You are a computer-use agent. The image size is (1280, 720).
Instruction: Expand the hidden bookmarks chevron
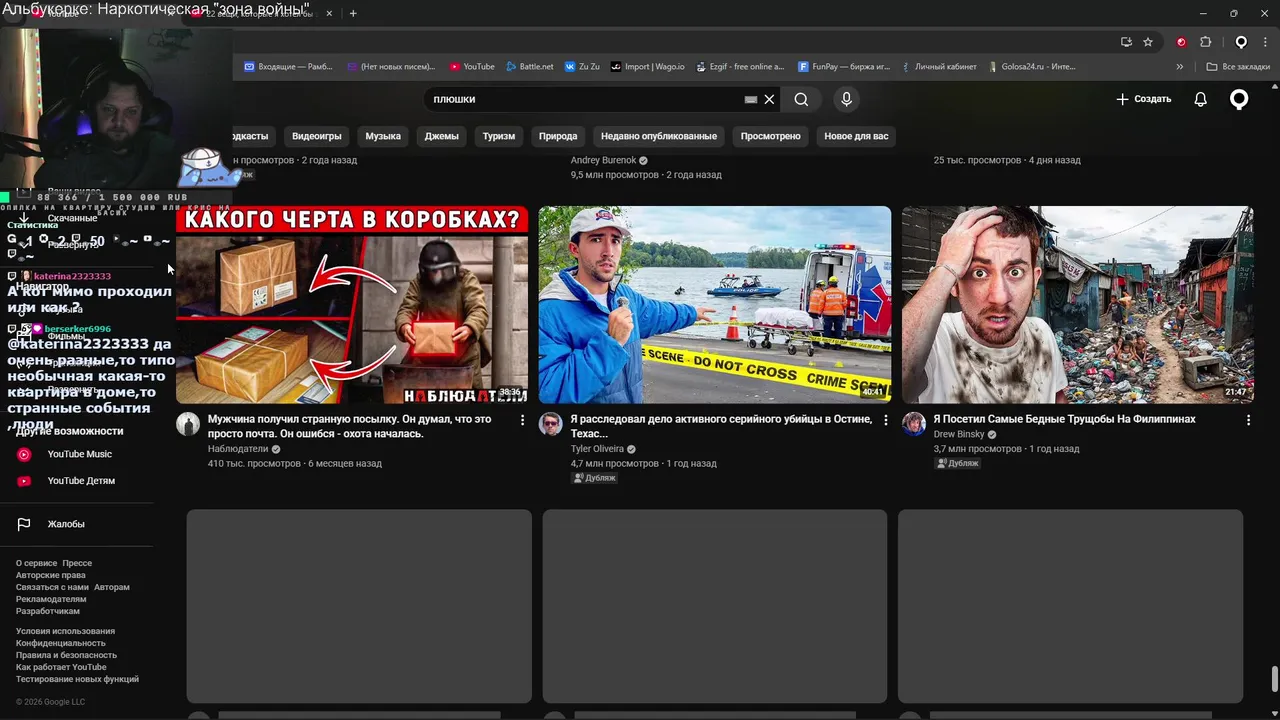(x=1180, y=67)
